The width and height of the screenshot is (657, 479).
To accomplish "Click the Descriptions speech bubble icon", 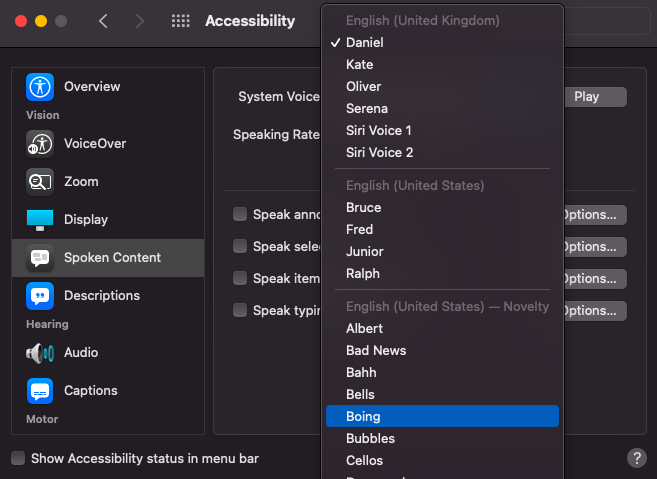I will pyautogui.click(x=40, y=296).
